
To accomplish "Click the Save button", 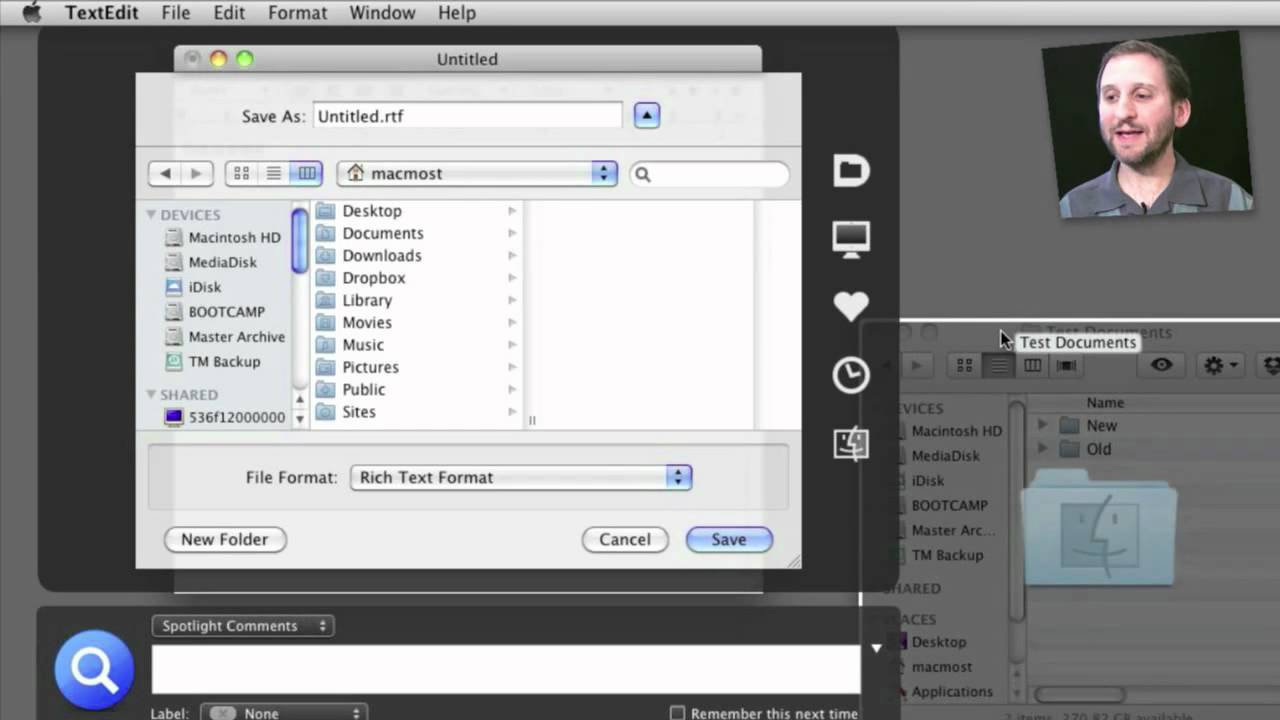I will coord(729,539).
